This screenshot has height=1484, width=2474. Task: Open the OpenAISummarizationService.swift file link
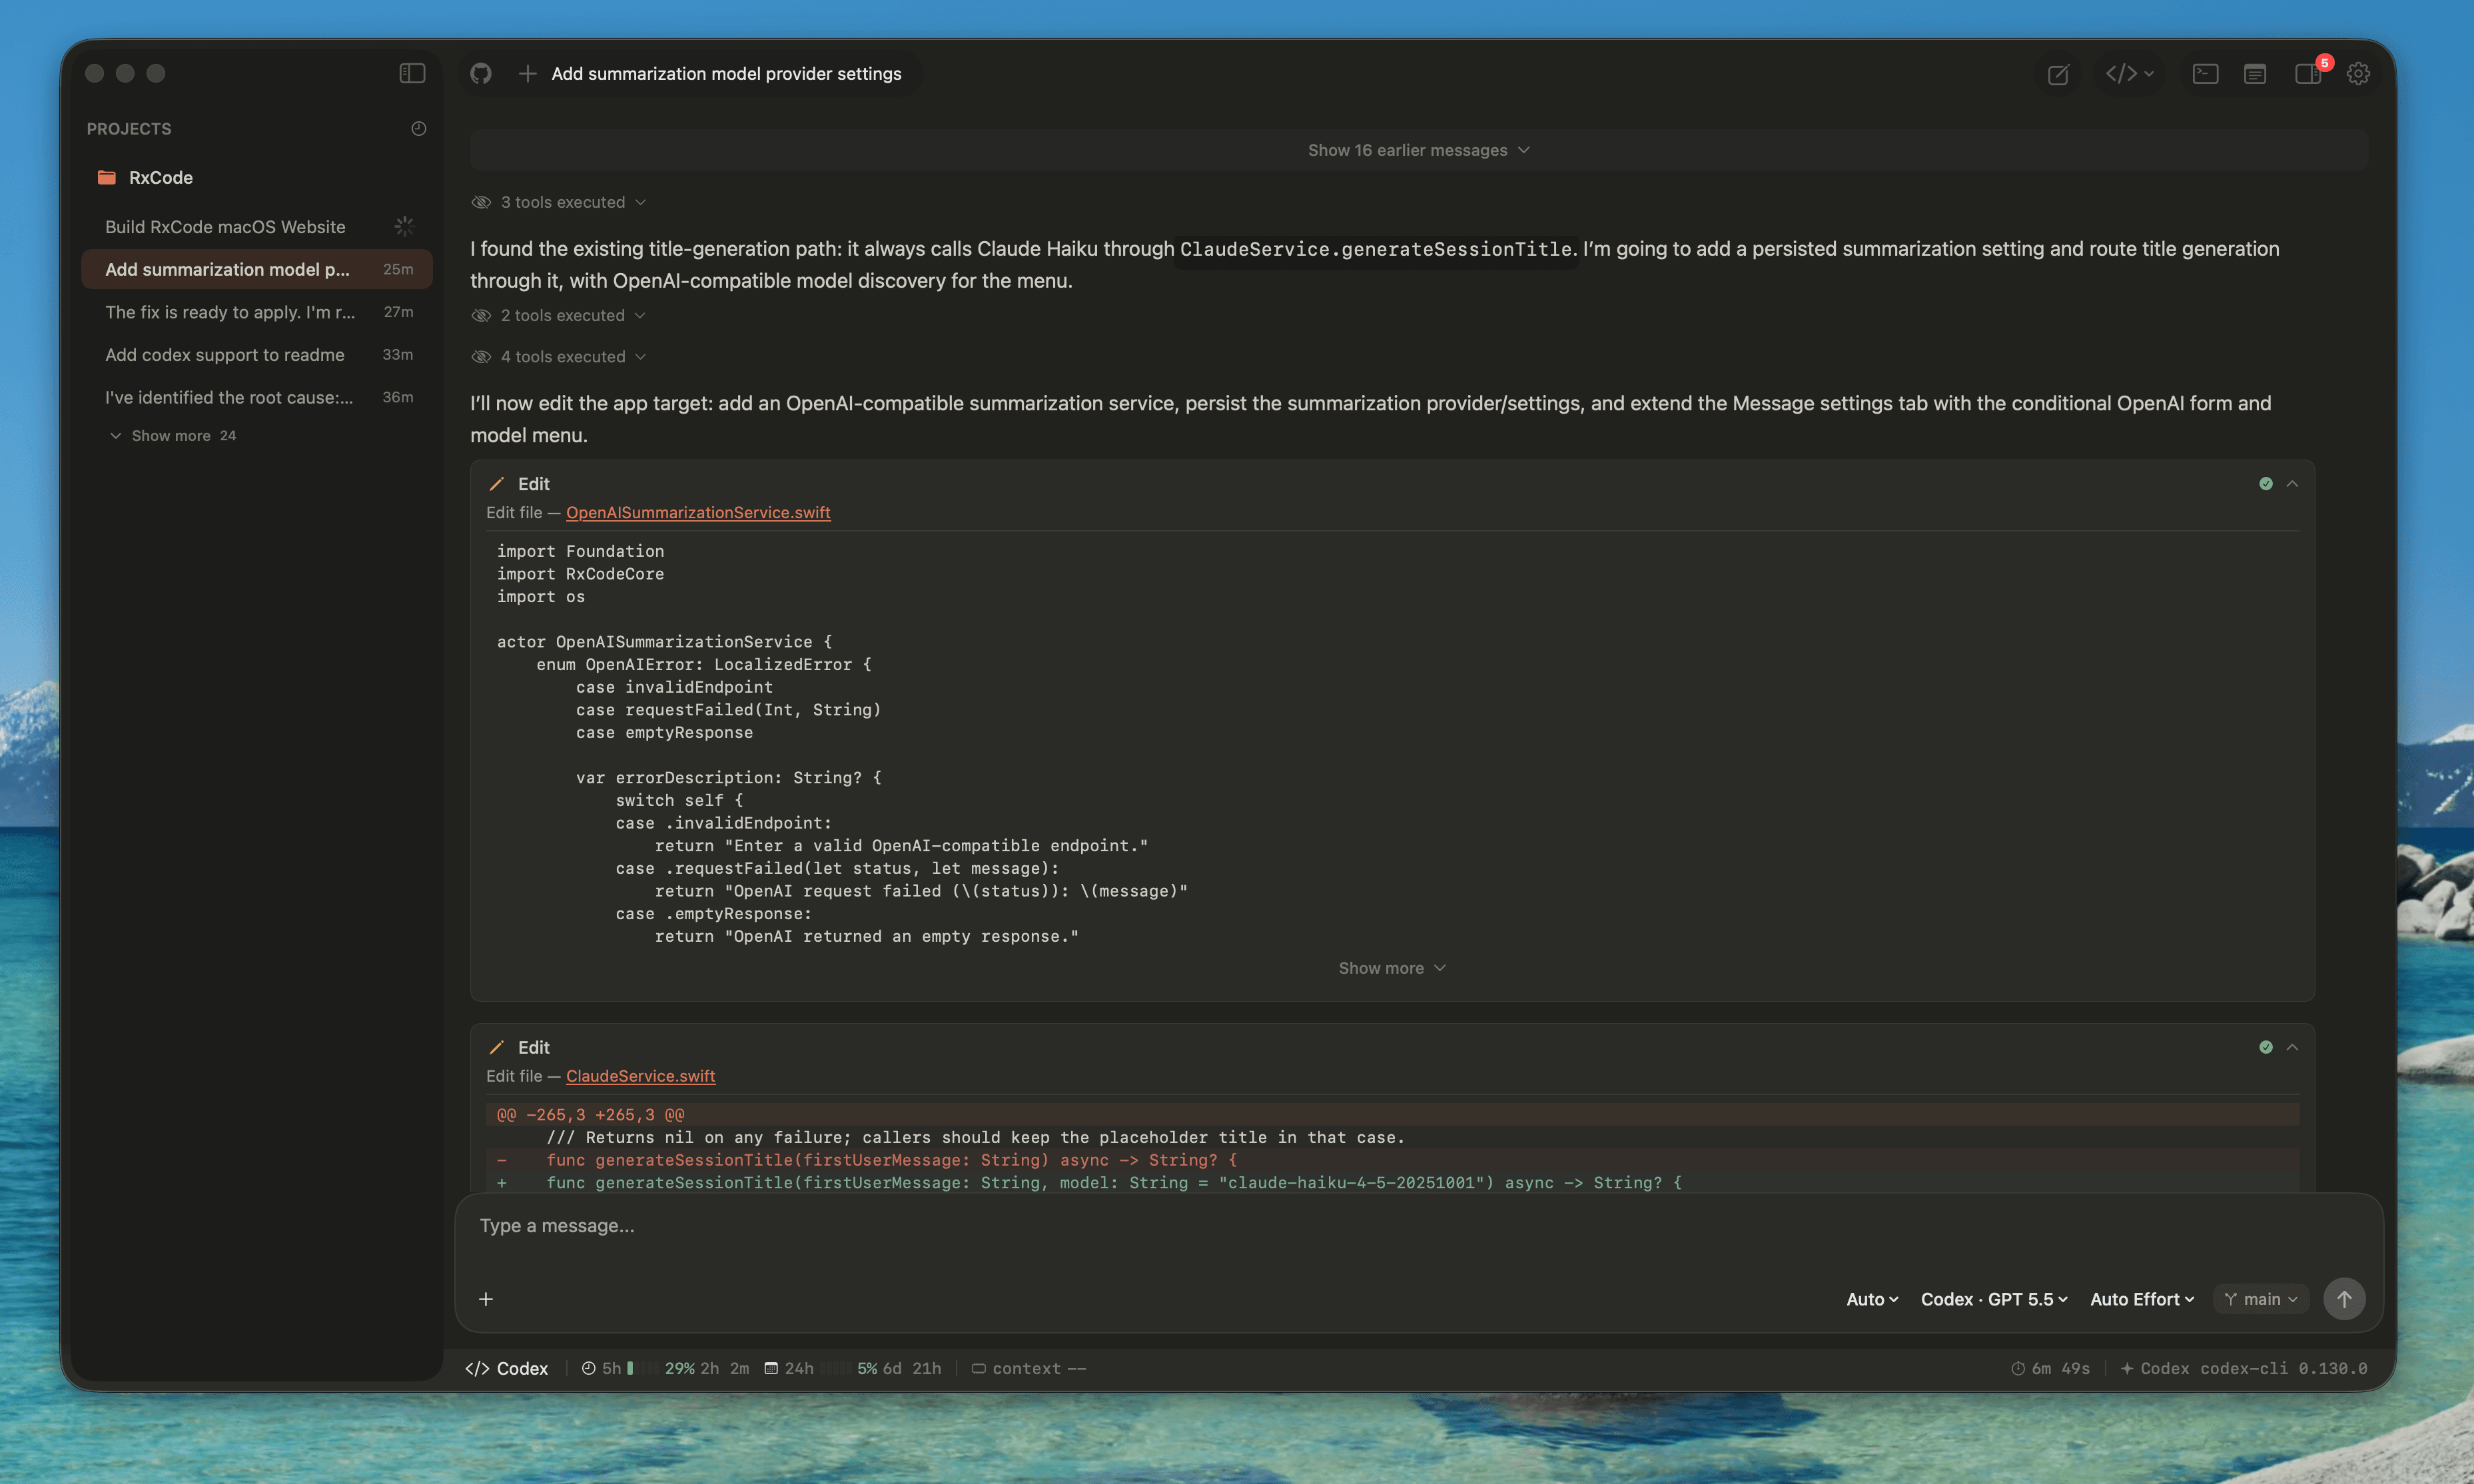pos(698,512)
